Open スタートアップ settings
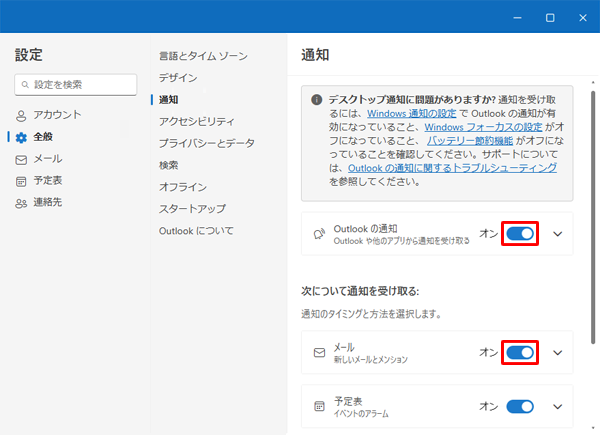This screenshot has width=600, height=435. click(192, 209)
